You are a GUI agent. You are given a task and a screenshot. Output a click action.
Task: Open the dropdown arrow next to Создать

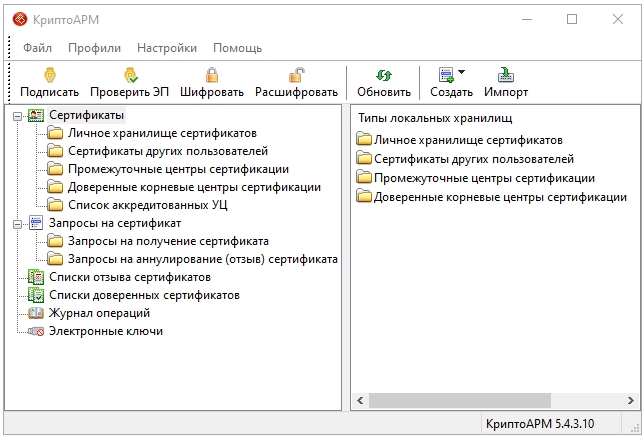point(461,72)
